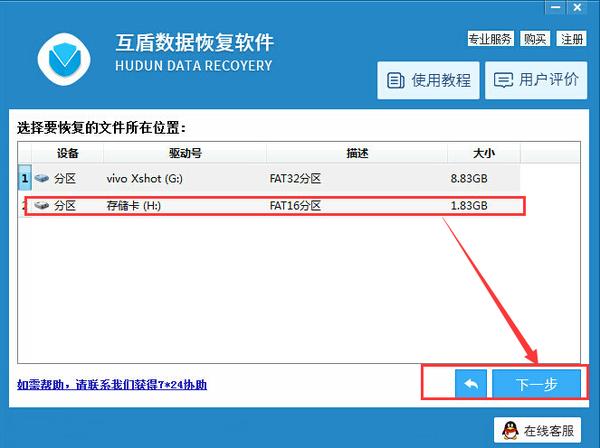Viewport: 600px width, 448px height.
Task: Click row number 1 in the list
Action: pos(24,178)
